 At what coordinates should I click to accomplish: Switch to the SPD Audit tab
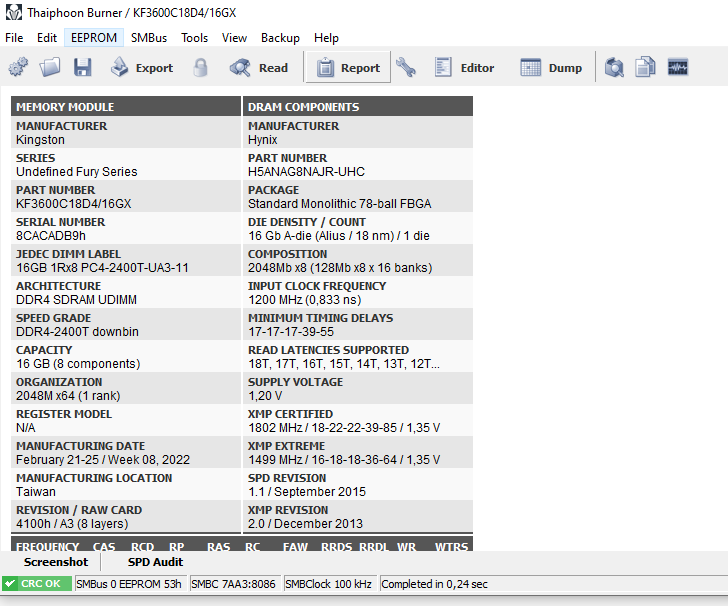tap(155, 562)
